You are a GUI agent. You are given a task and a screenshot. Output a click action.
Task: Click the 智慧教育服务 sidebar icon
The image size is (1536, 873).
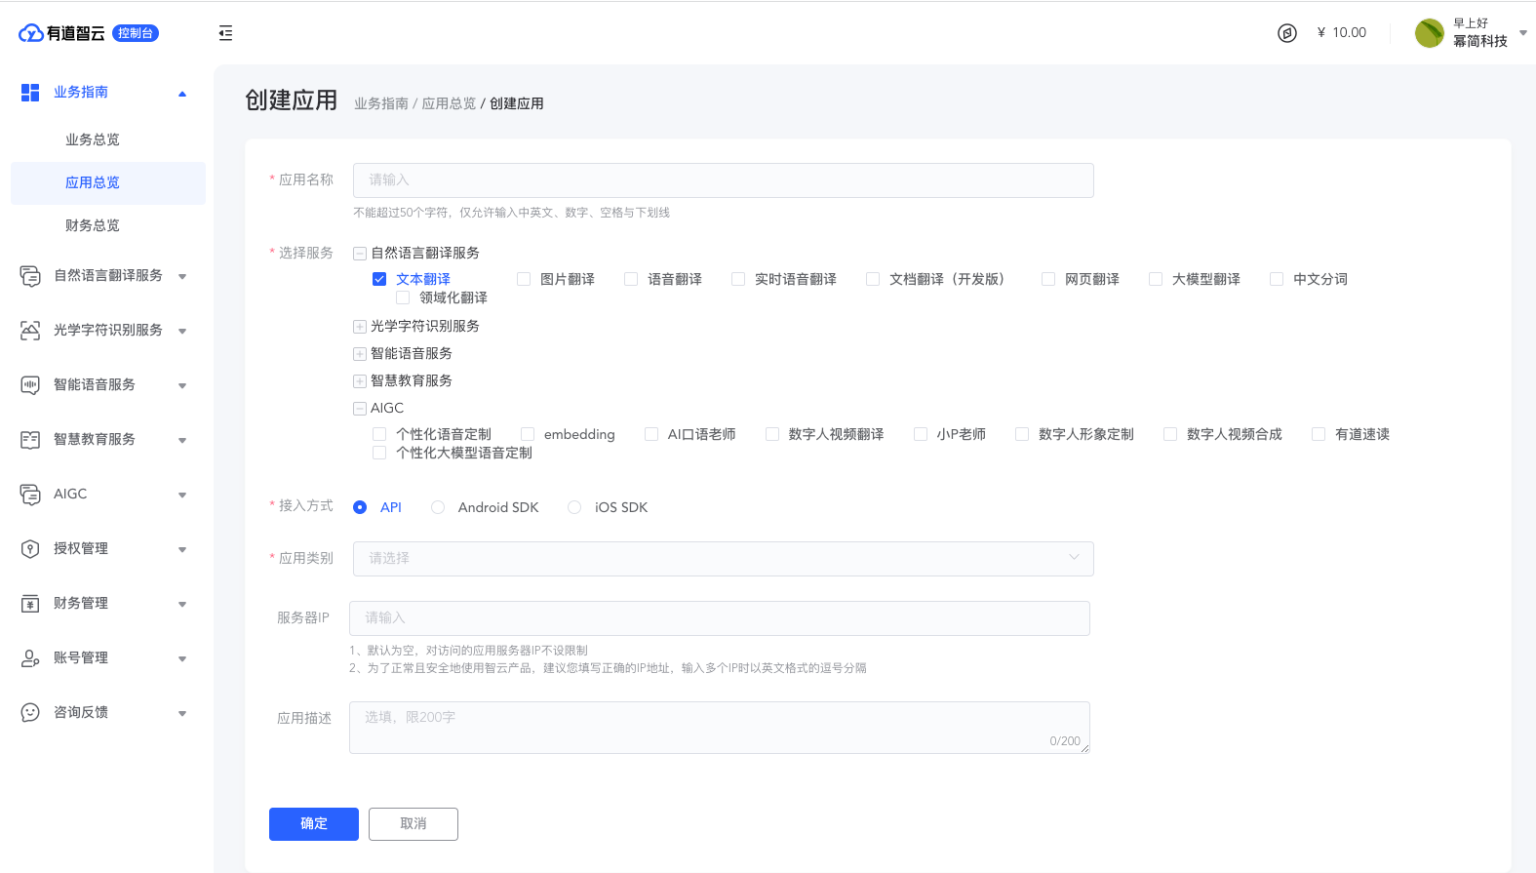(x=29, y=439)
